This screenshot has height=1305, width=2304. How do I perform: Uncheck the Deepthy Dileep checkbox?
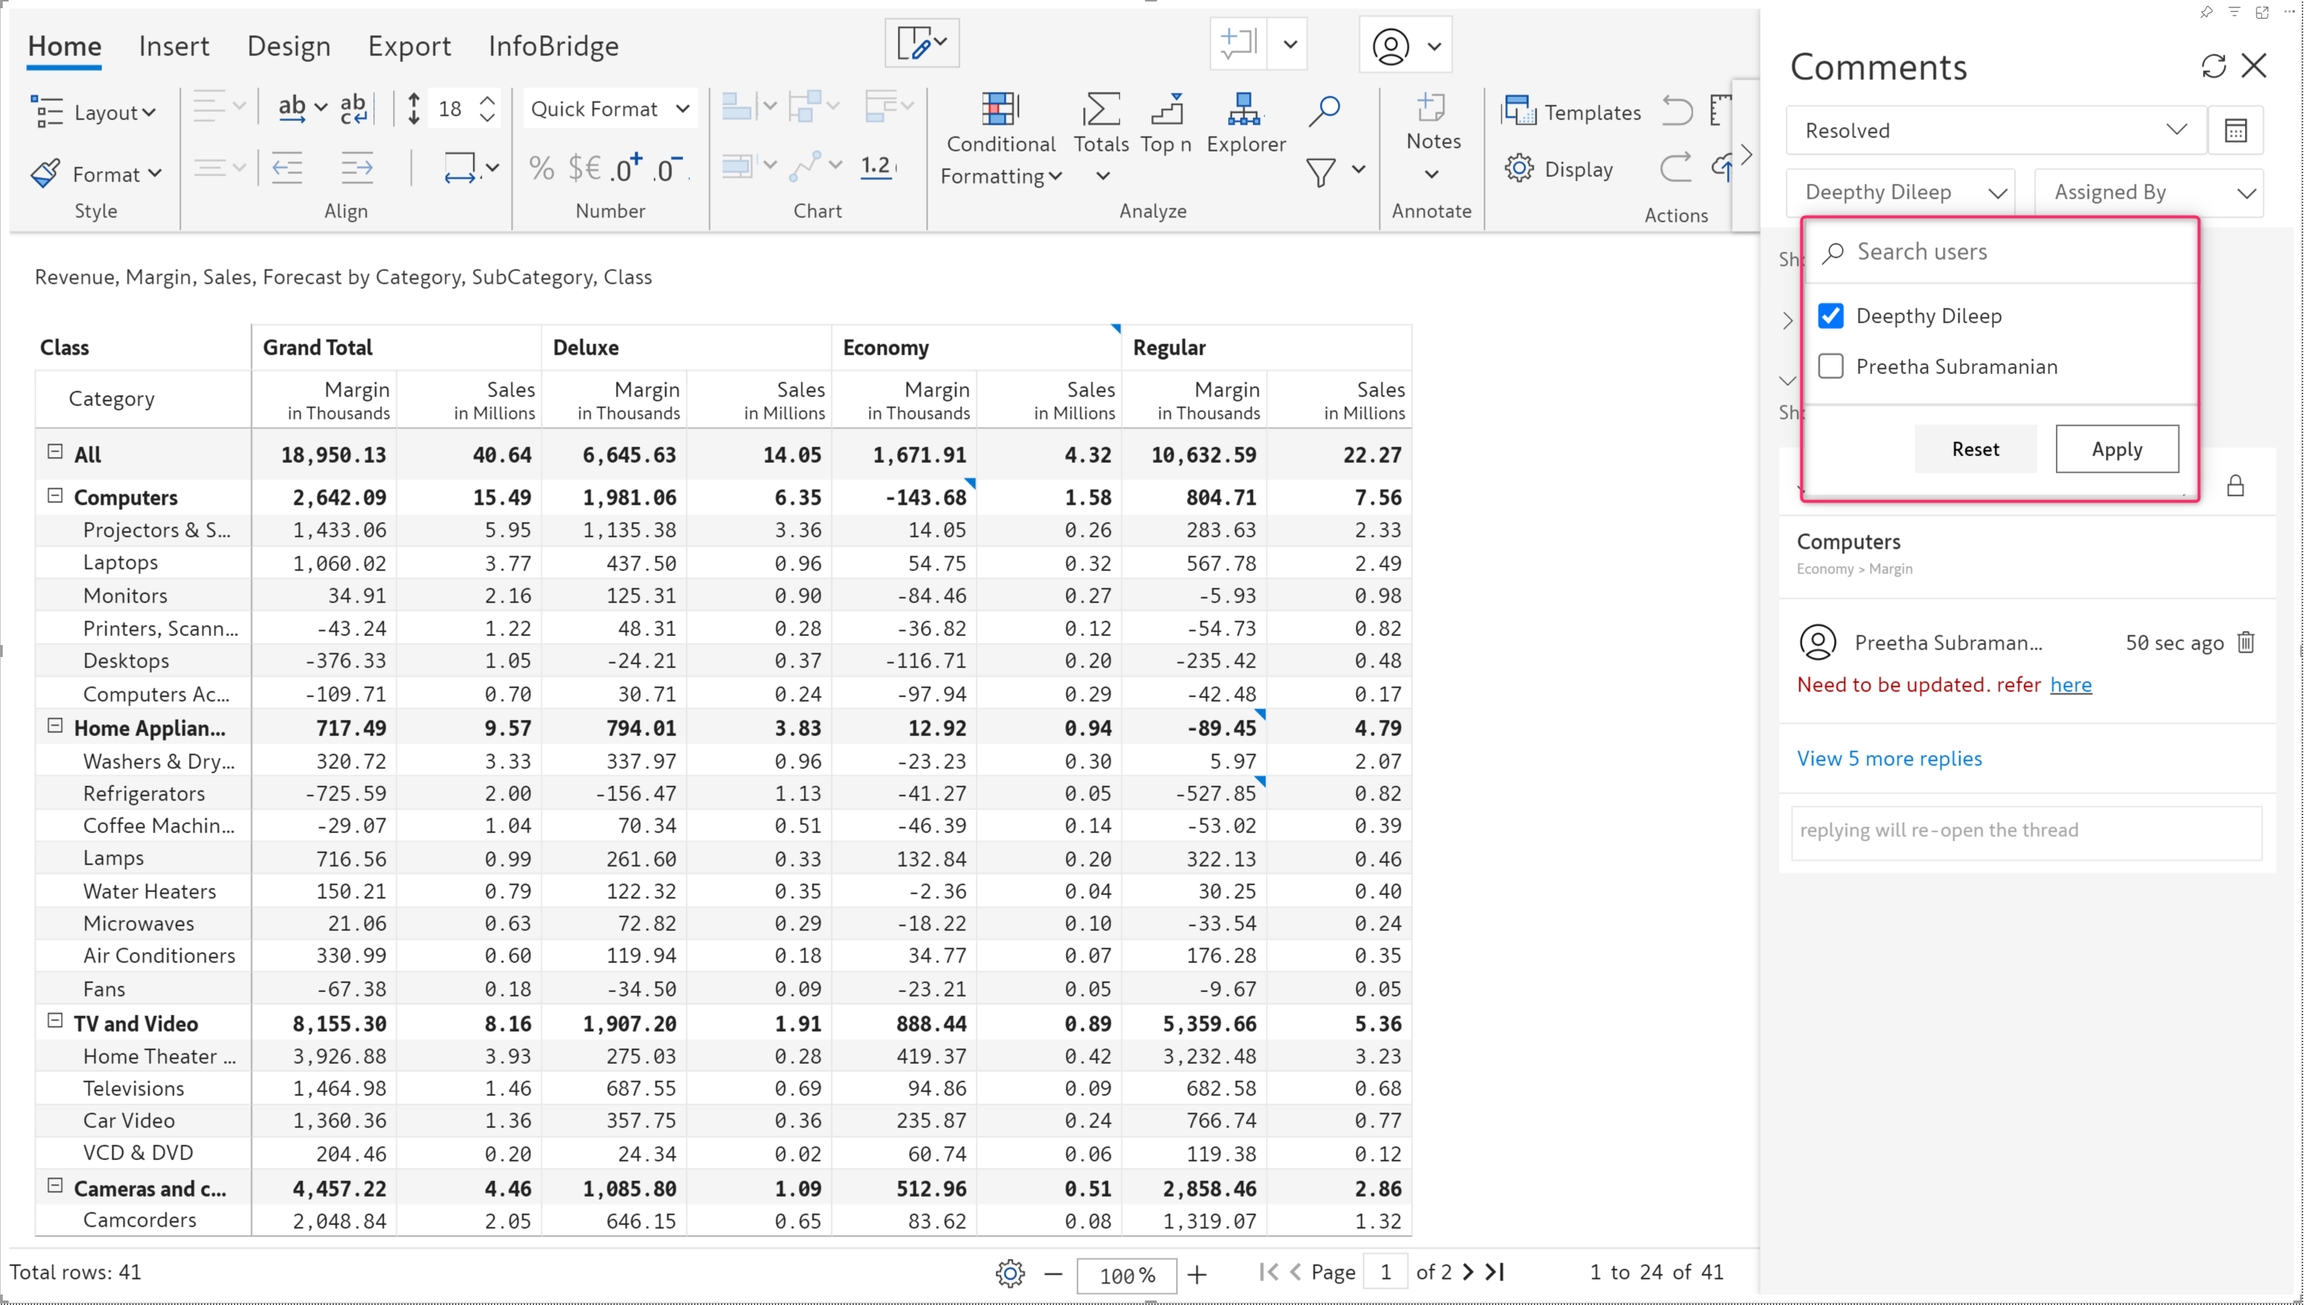(x=1831, y=316)
